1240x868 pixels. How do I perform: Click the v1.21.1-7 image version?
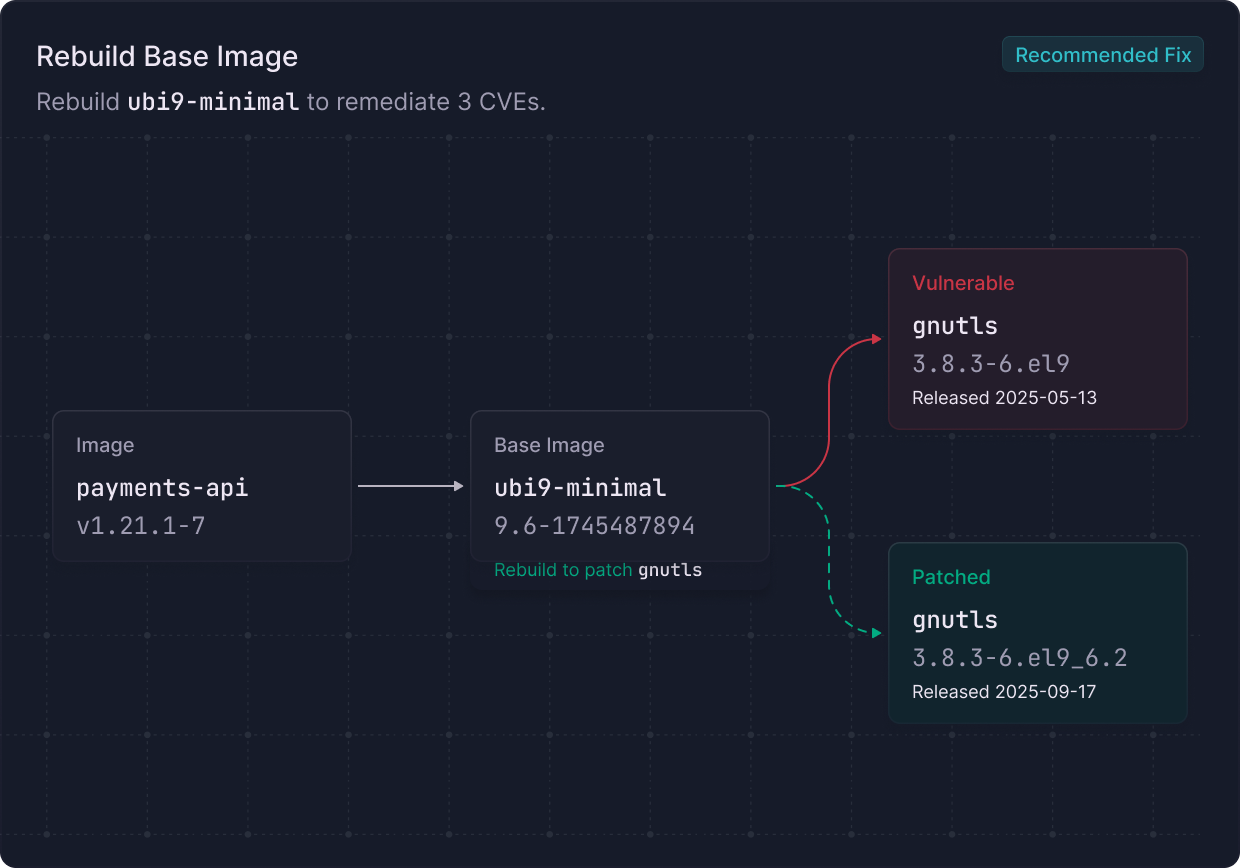pyautogui.click(x=141, y=526)
